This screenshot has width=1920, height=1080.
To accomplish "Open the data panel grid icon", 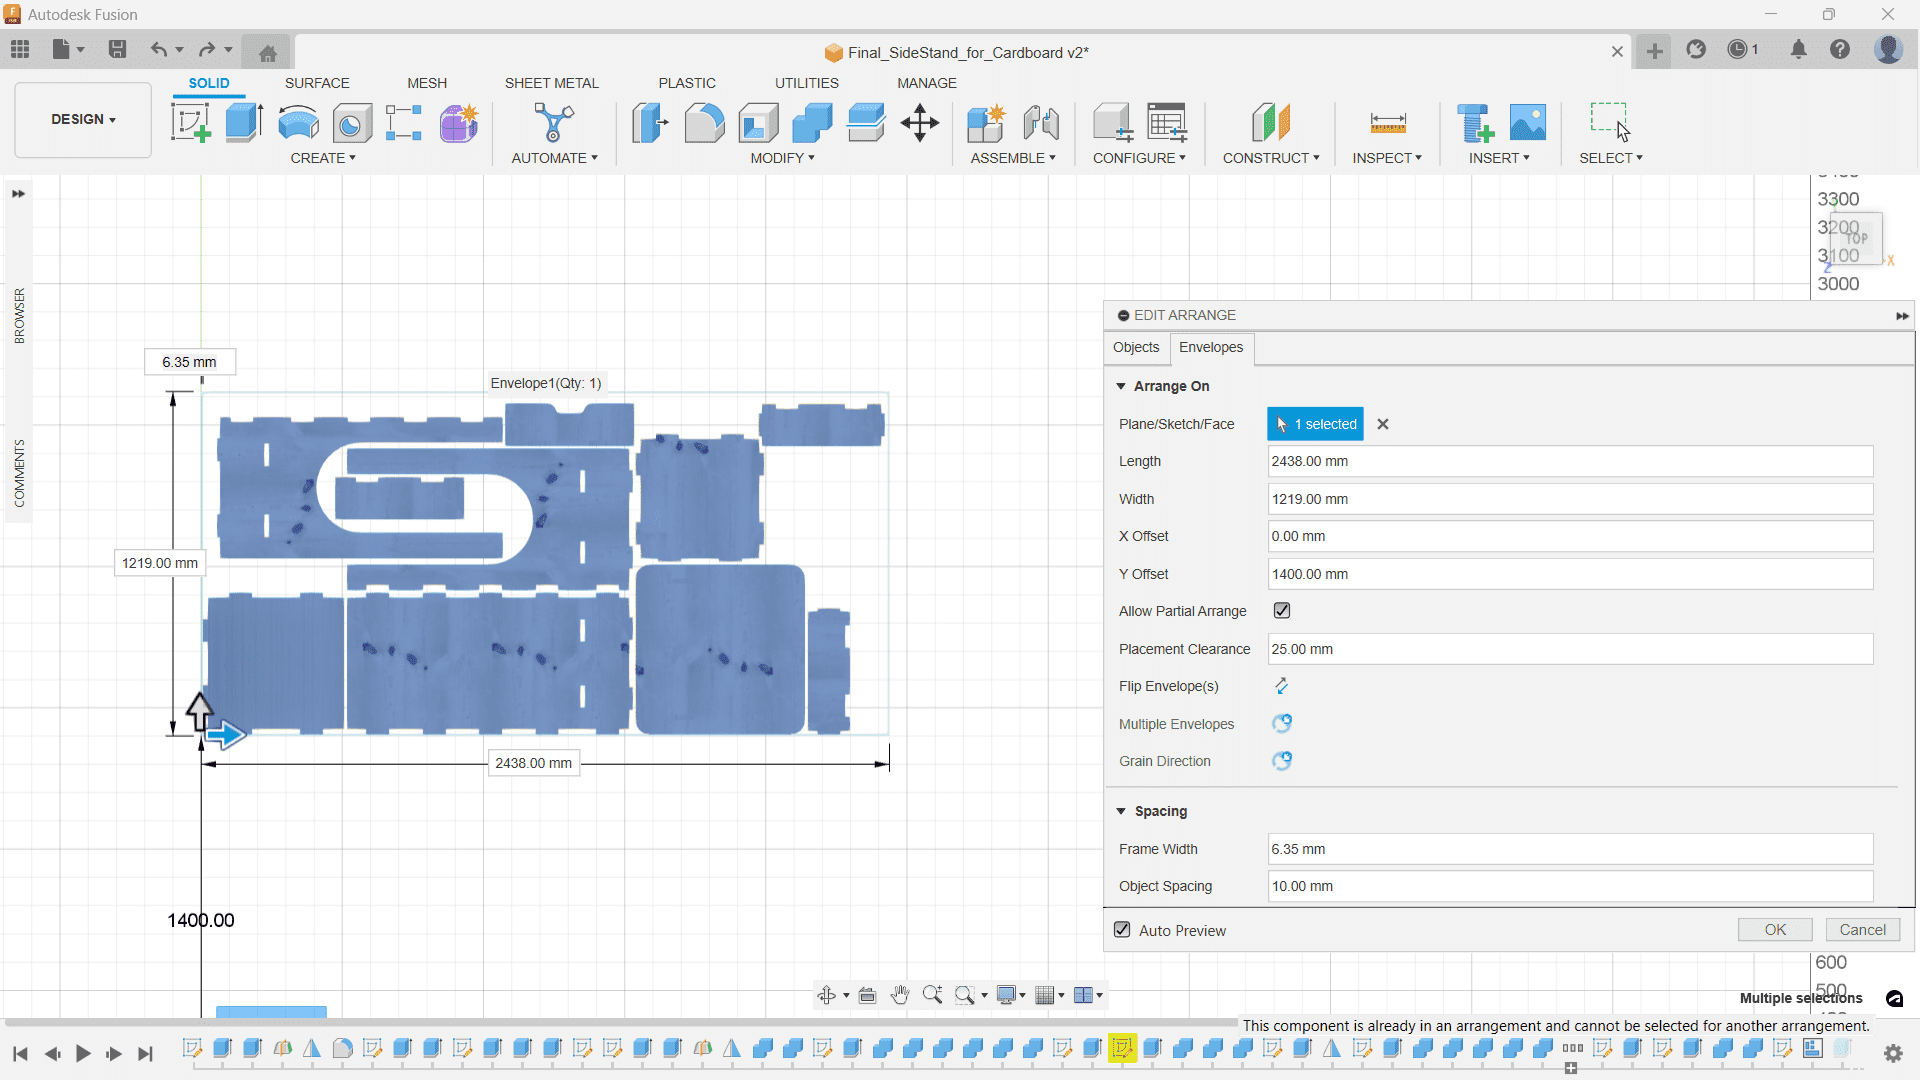I will tap(20, 49).
